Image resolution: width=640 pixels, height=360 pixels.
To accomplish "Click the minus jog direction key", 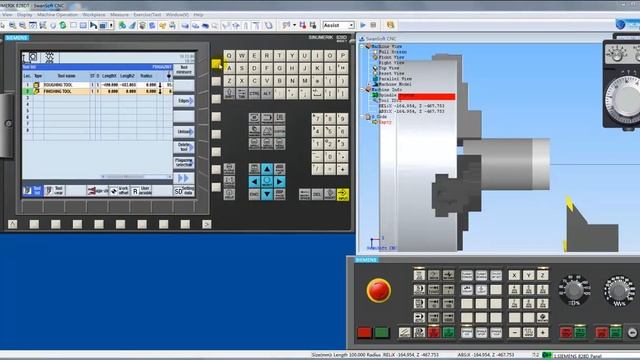I will tap(514, 333).
